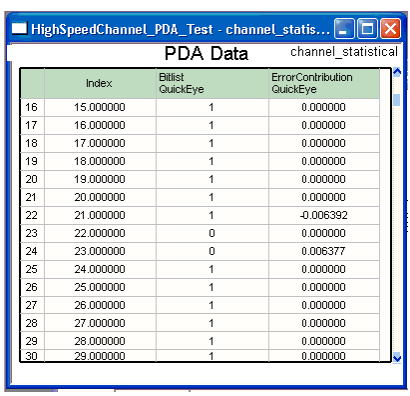Screen dimensions: 410x396
Task: Click Bitlist value 1 in row 25
Action: coord(212,269)
